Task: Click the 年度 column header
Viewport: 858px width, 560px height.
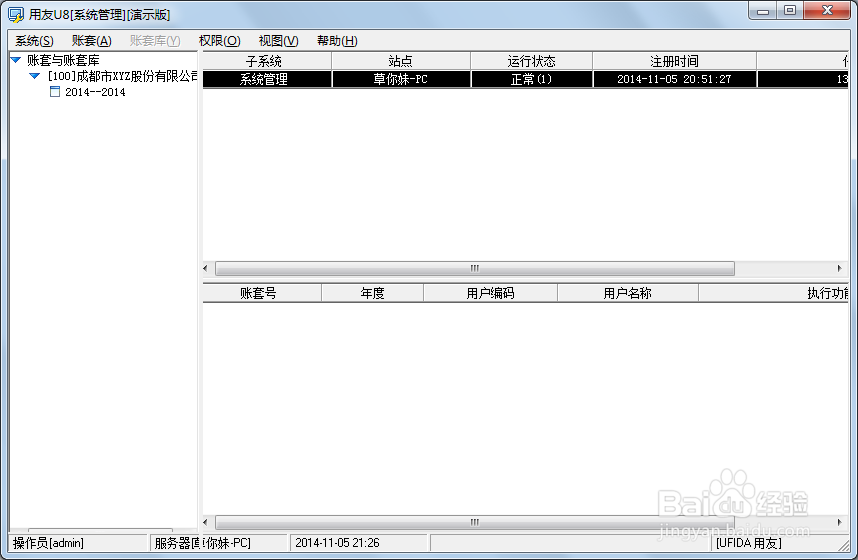Action: tap(372, 293)
